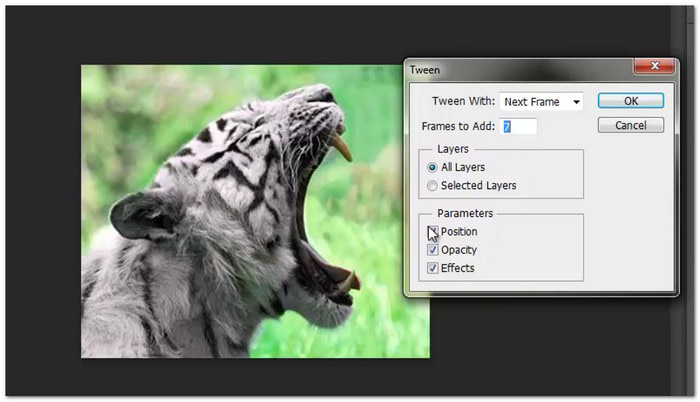Uncheck the Effects parameter
This screenshot has width=700, height=402.
(432, 268)
